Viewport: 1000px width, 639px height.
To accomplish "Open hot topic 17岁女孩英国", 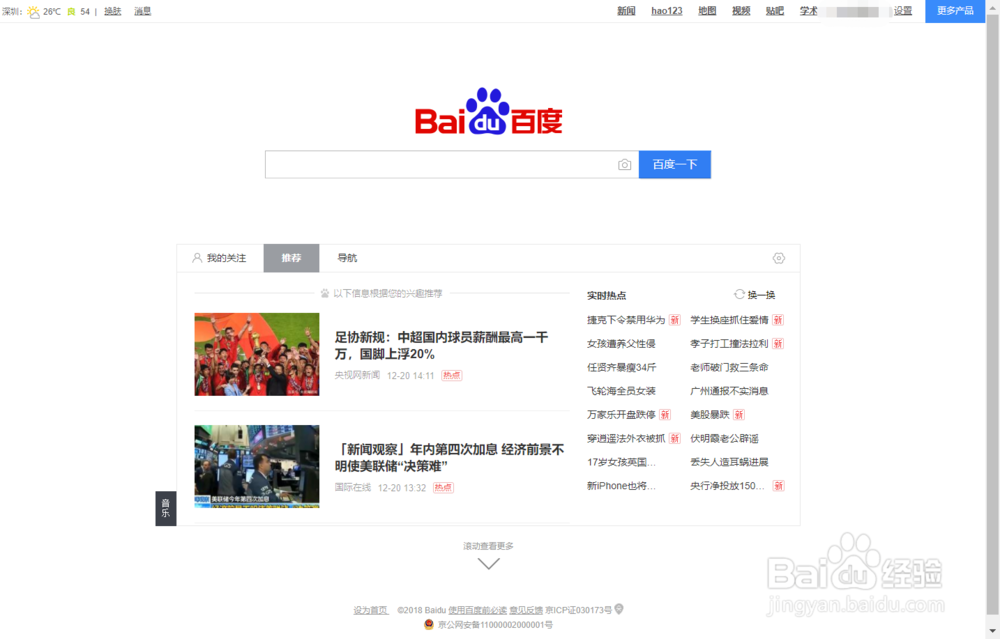I will 621,462.
